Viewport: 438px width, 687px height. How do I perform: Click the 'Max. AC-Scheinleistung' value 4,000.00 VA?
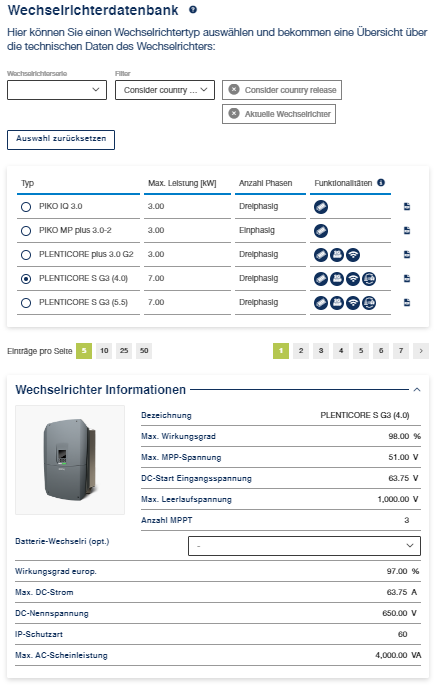pos(398,655)
